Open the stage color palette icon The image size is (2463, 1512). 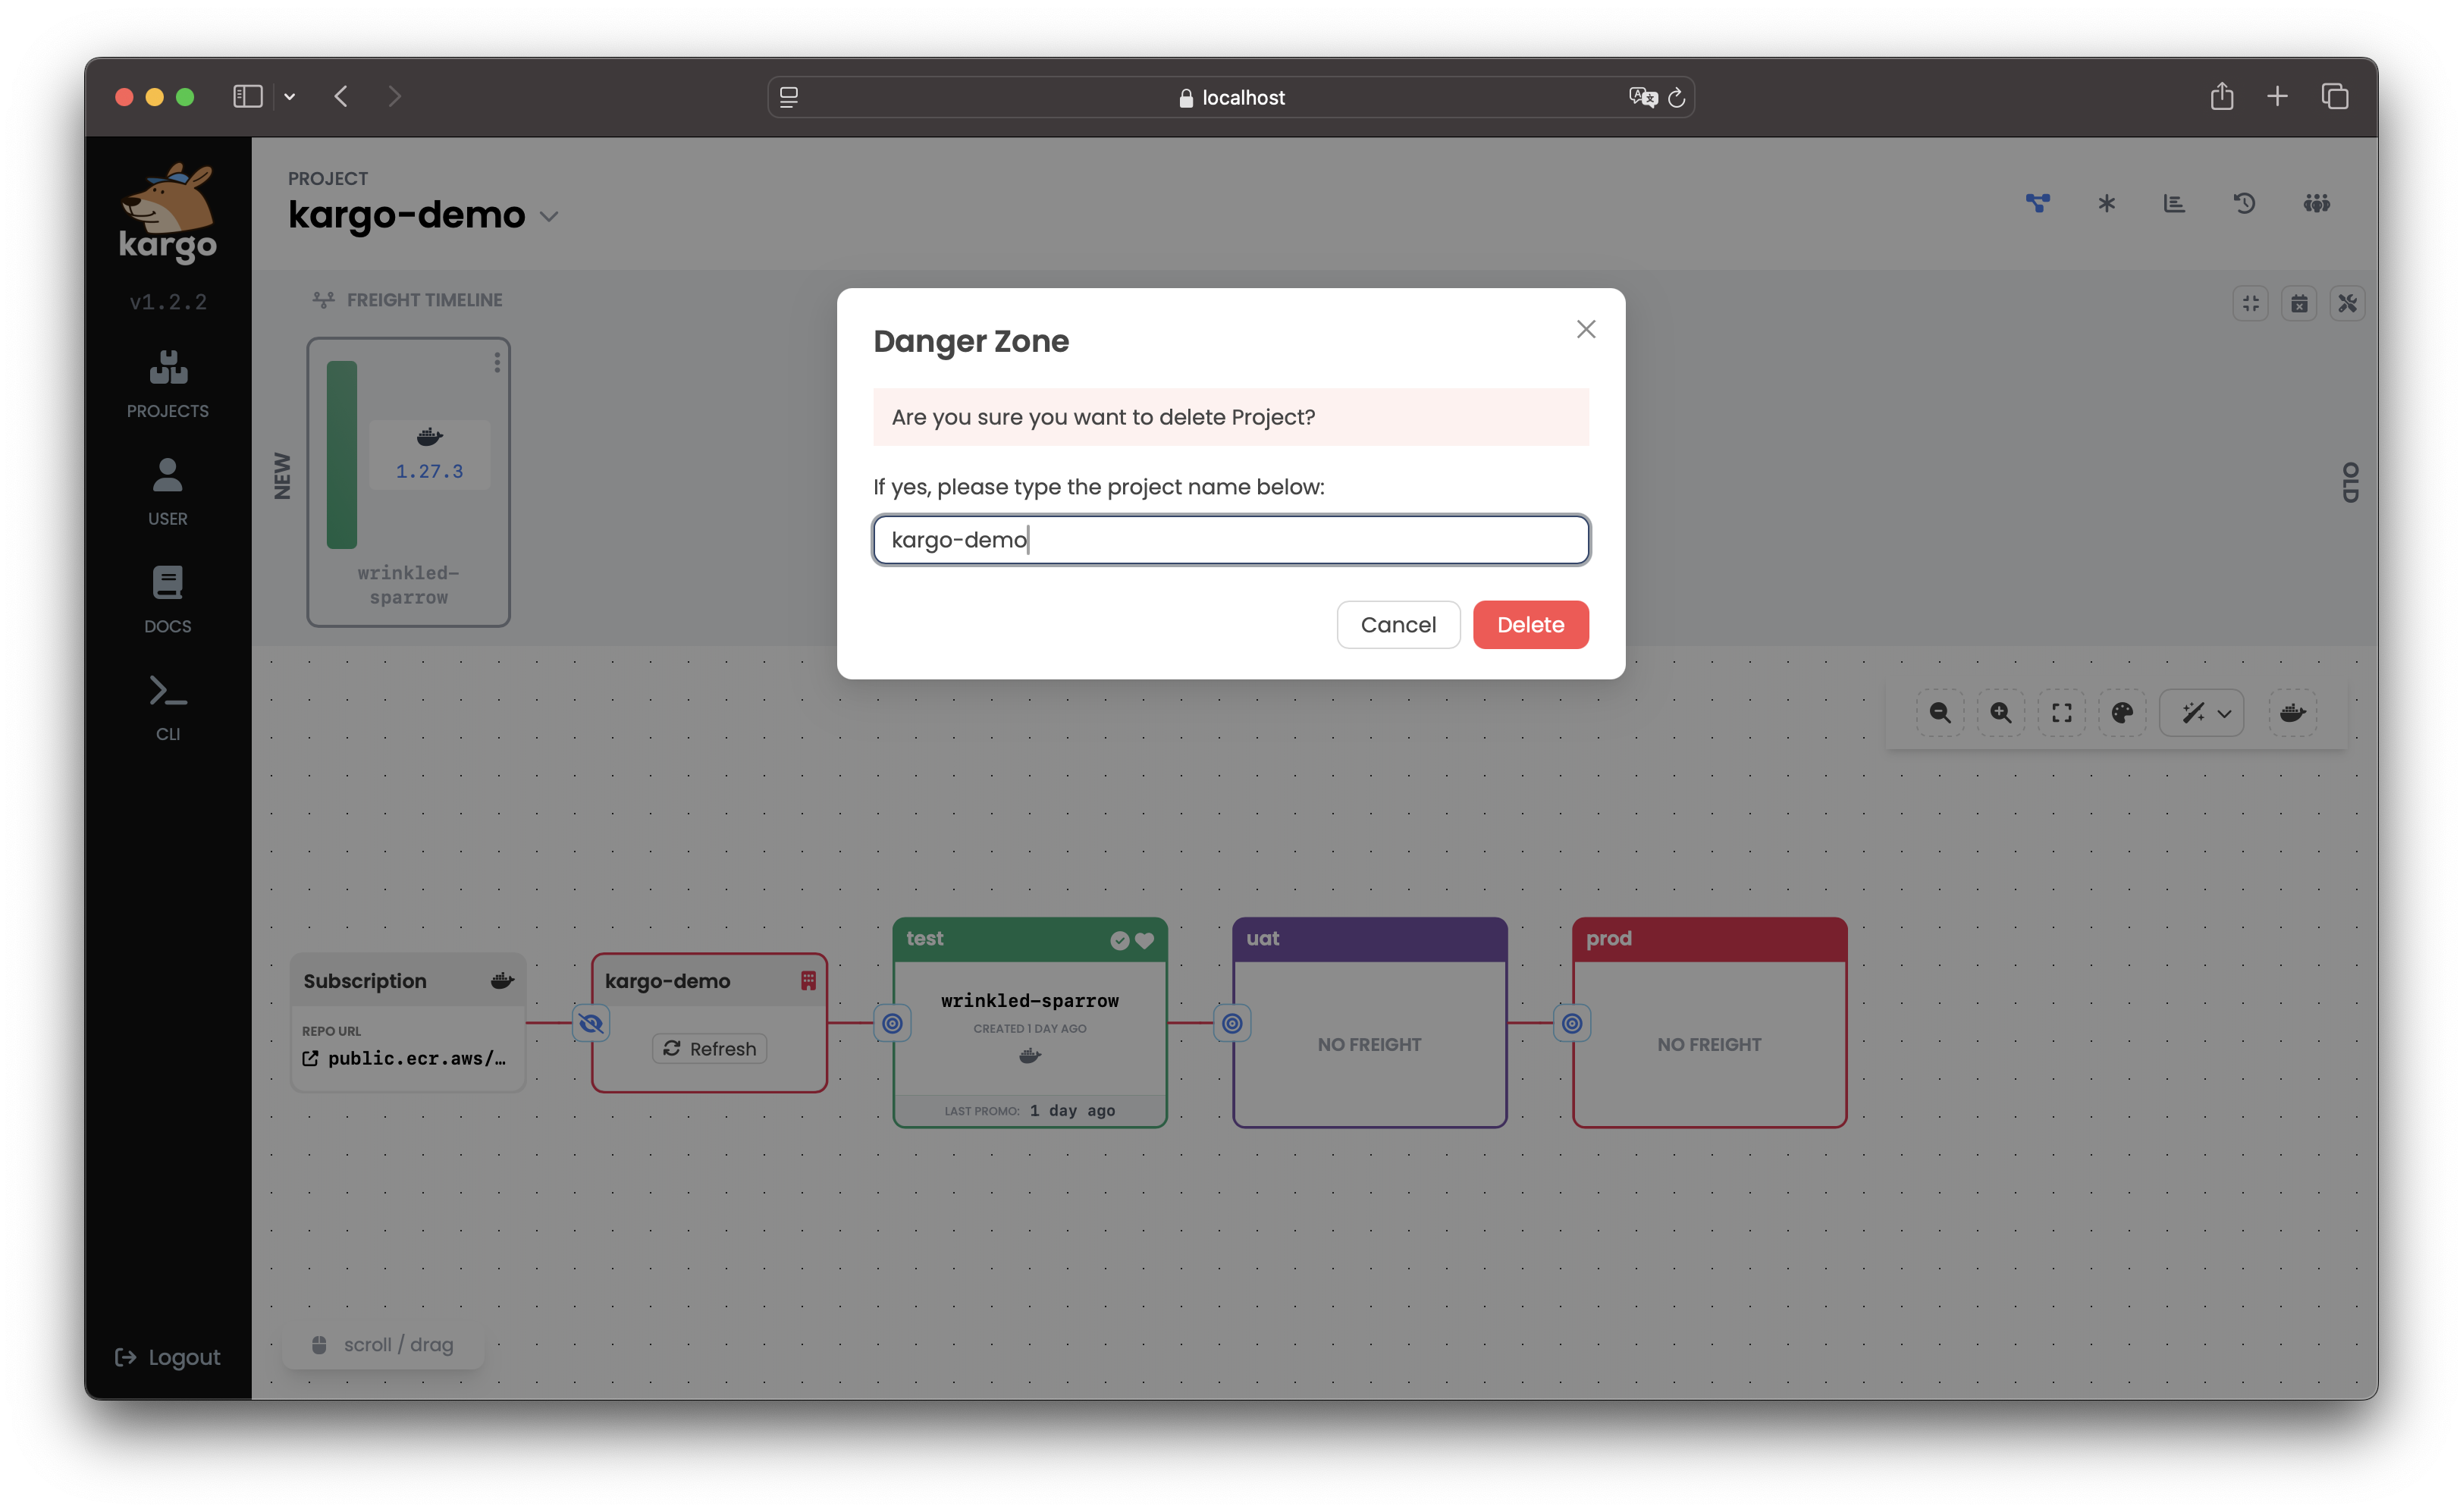point(2122,712)
